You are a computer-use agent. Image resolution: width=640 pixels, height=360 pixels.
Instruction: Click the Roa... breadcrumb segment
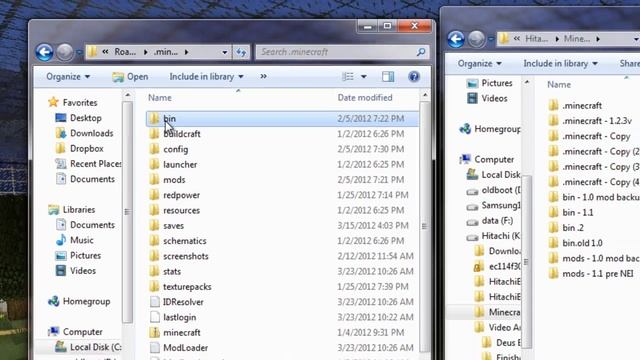coord(125,52)
